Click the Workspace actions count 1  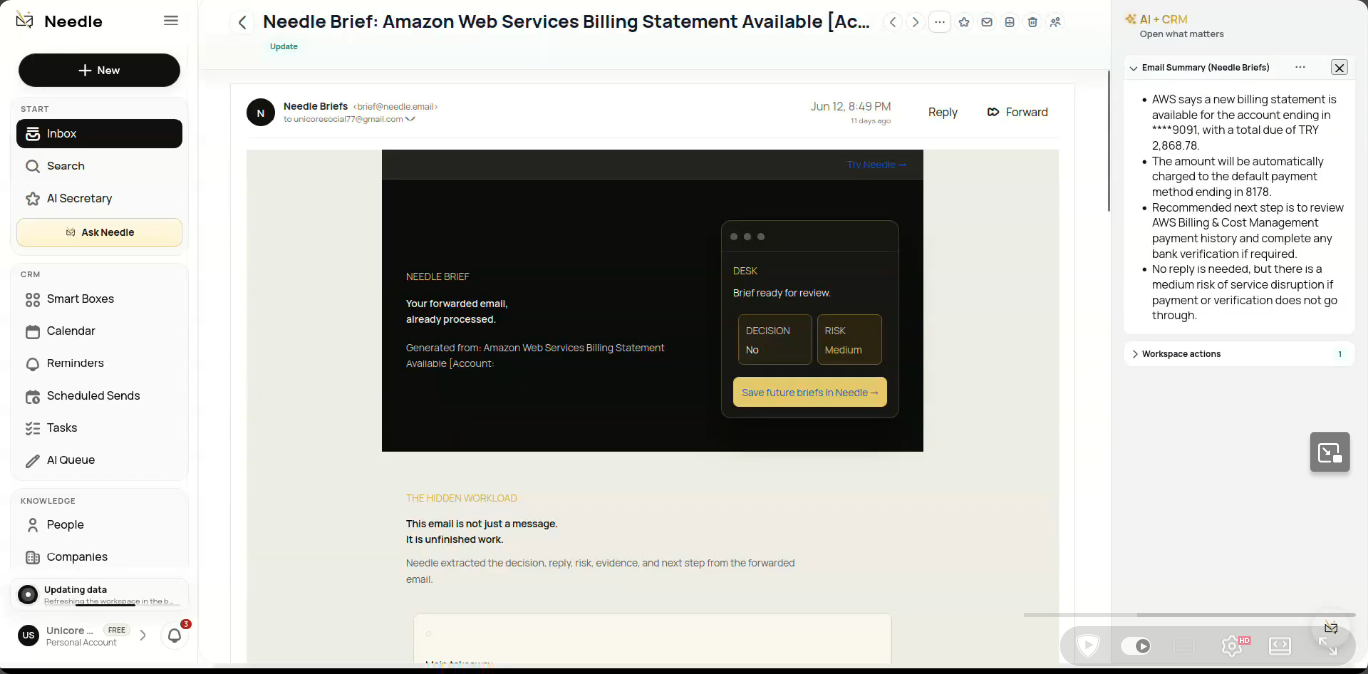coord(1340,354)
